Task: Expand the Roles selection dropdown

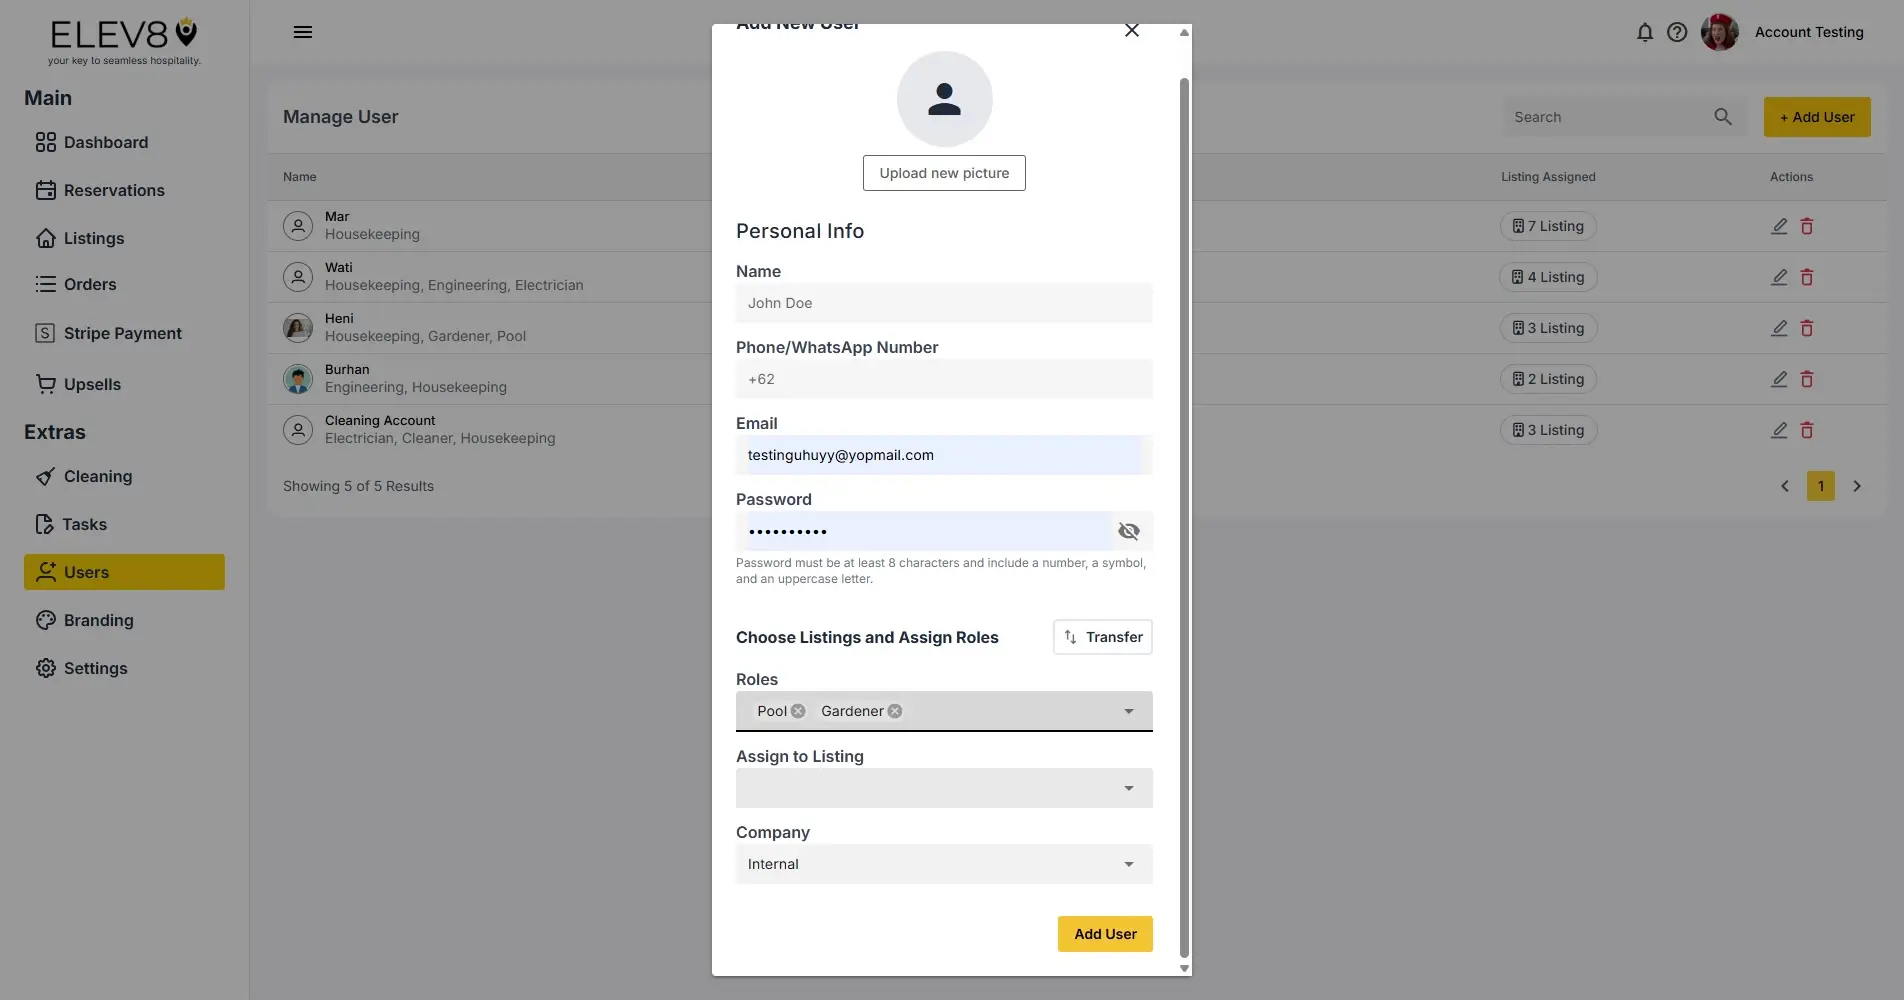Action: click(1128, 711)
